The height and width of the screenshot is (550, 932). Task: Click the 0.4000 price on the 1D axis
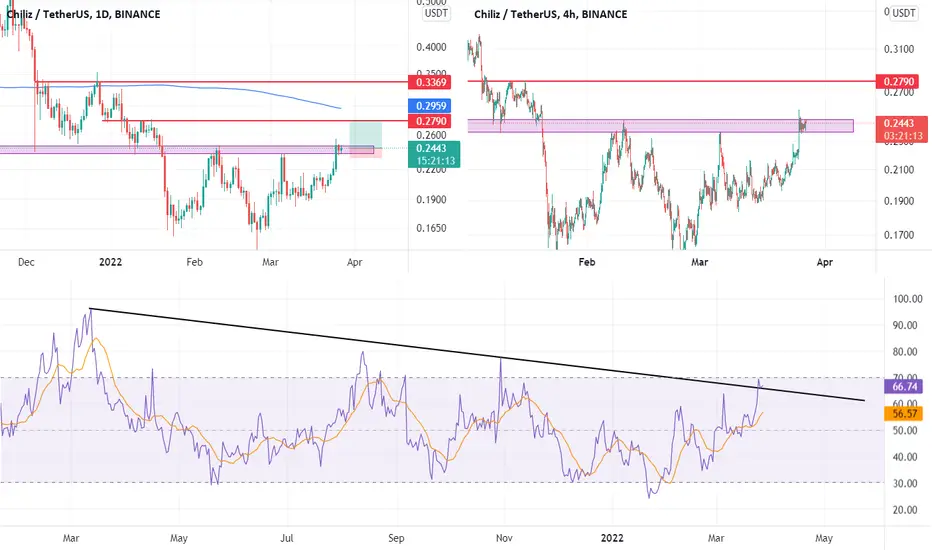click(431, 47)
